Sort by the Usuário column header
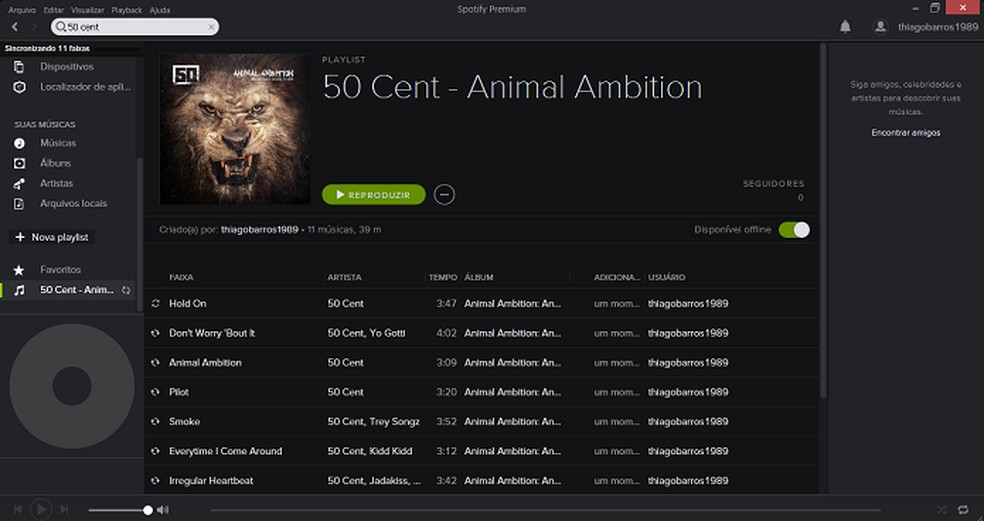 click(x=666, y=277)
